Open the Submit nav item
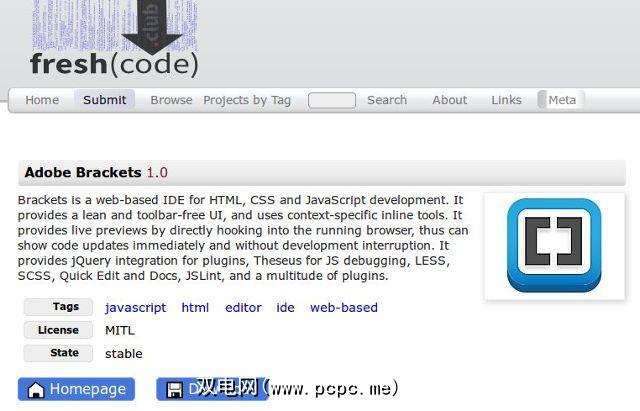The height and width of the screenshot is (411, 640). coord(104,100)
